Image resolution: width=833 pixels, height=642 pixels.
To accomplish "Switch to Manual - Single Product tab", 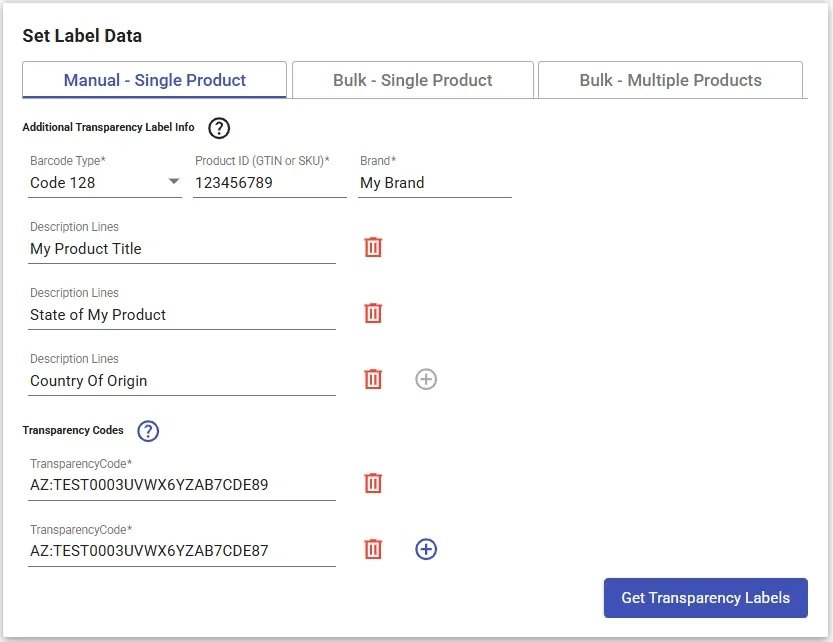I will (155, 80).
